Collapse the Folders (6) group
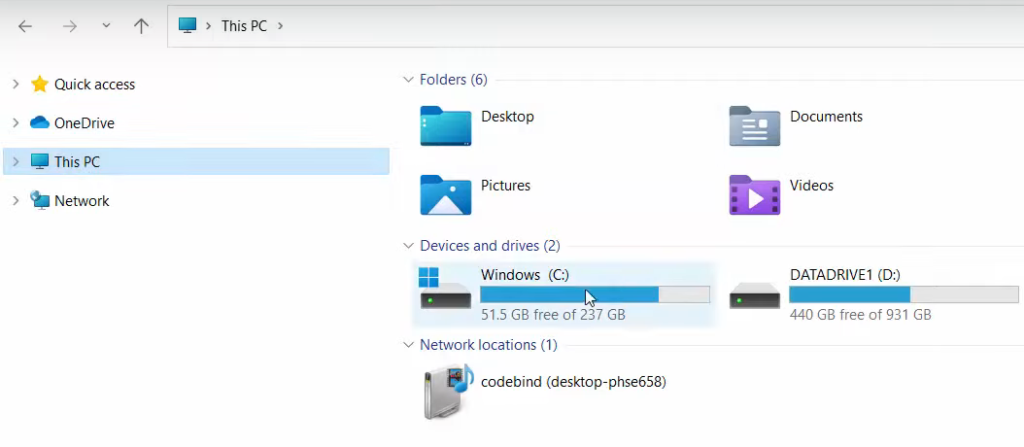 (x=407, y=80)
